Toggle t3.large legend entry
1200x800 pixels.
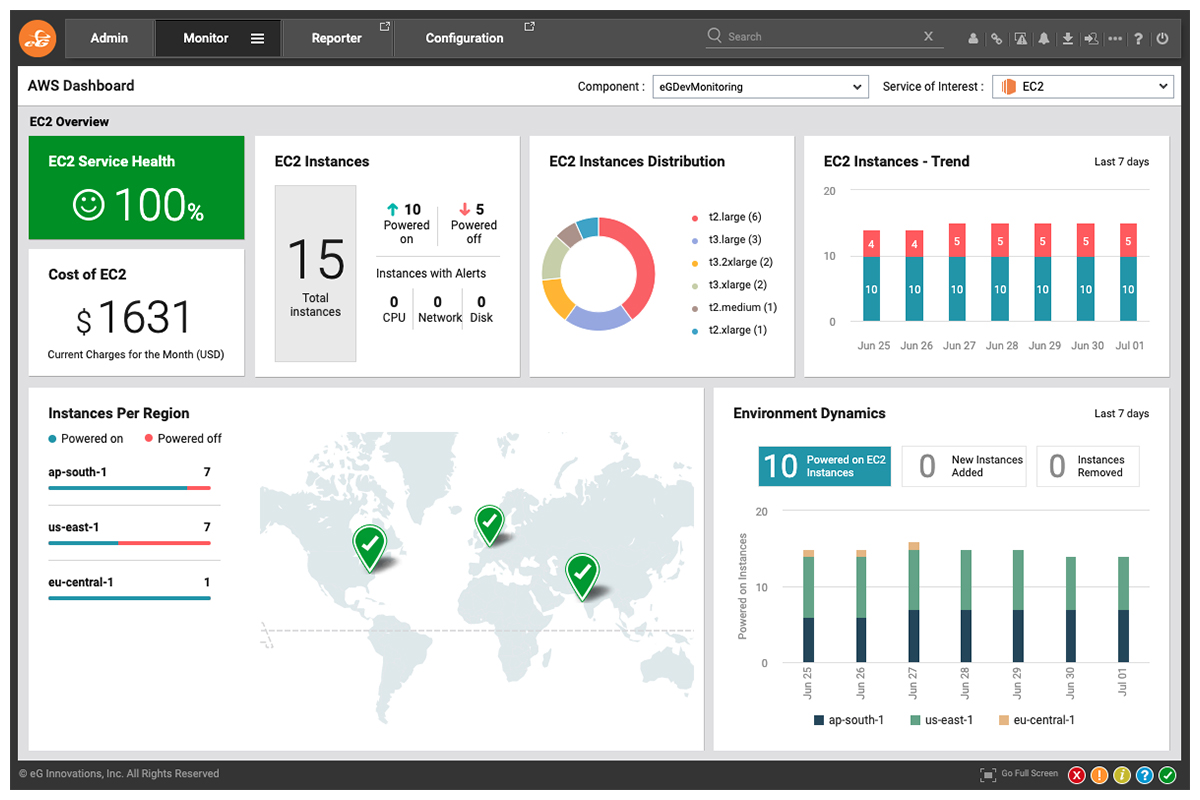click(x=727, y=240)
